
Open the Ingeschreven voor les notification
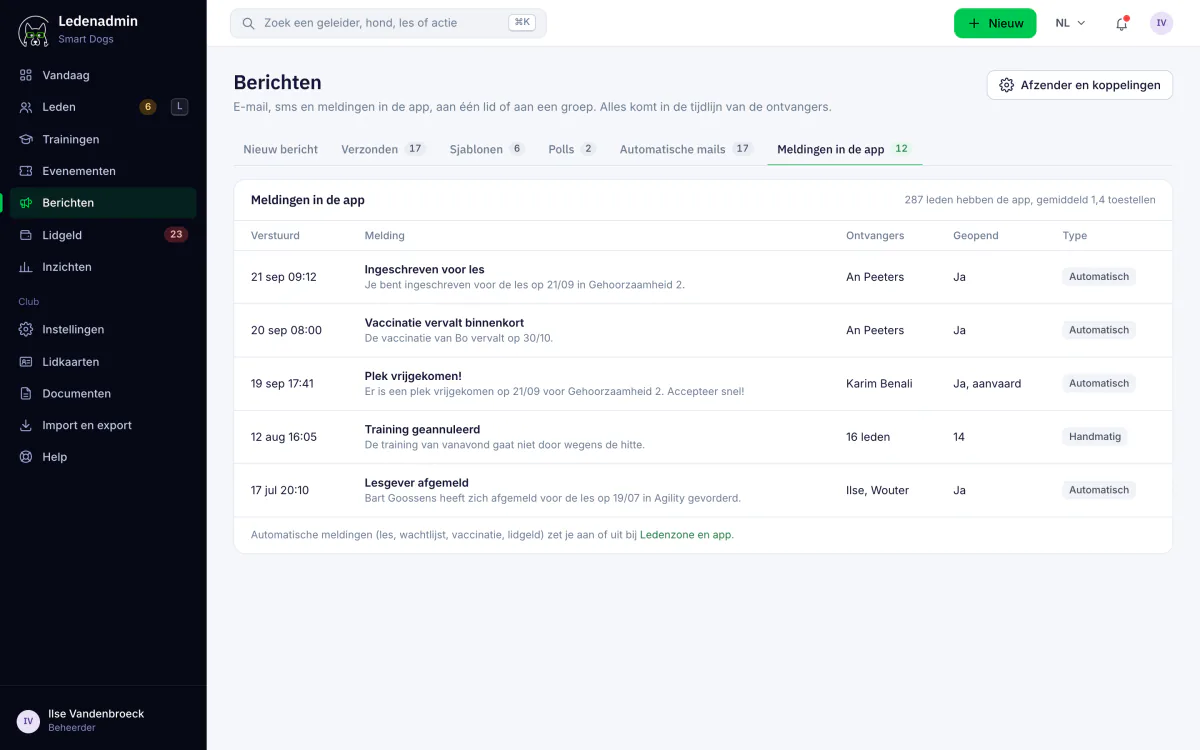[x=703, y=277]
